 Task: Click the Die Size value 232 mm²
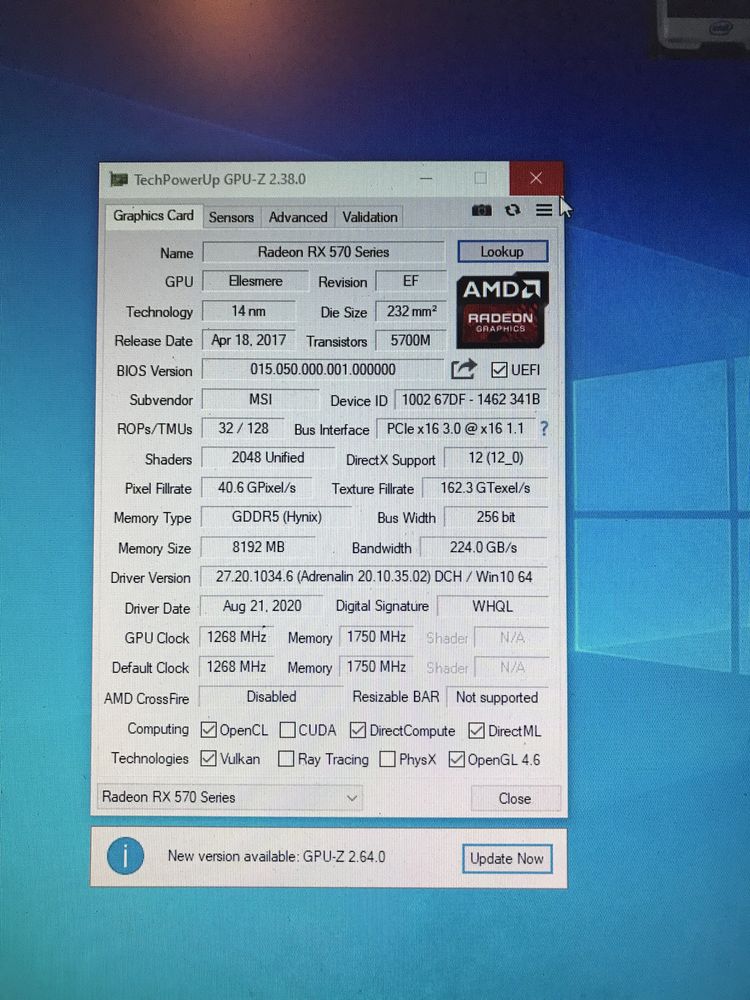coord(411,311)
